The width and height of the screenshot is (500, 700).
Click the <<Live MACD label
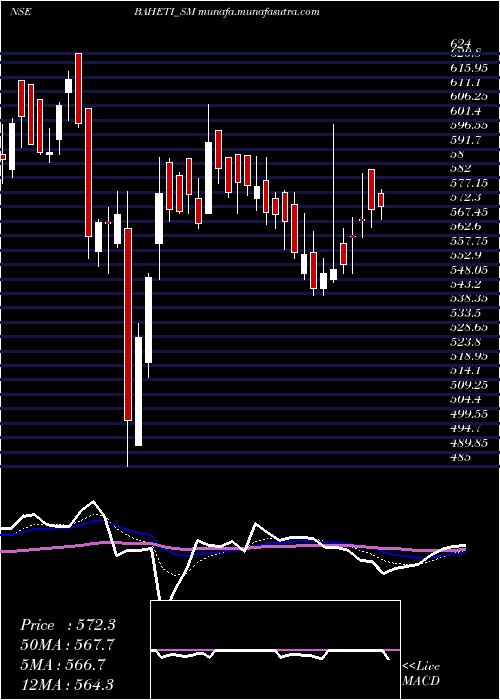421,673
